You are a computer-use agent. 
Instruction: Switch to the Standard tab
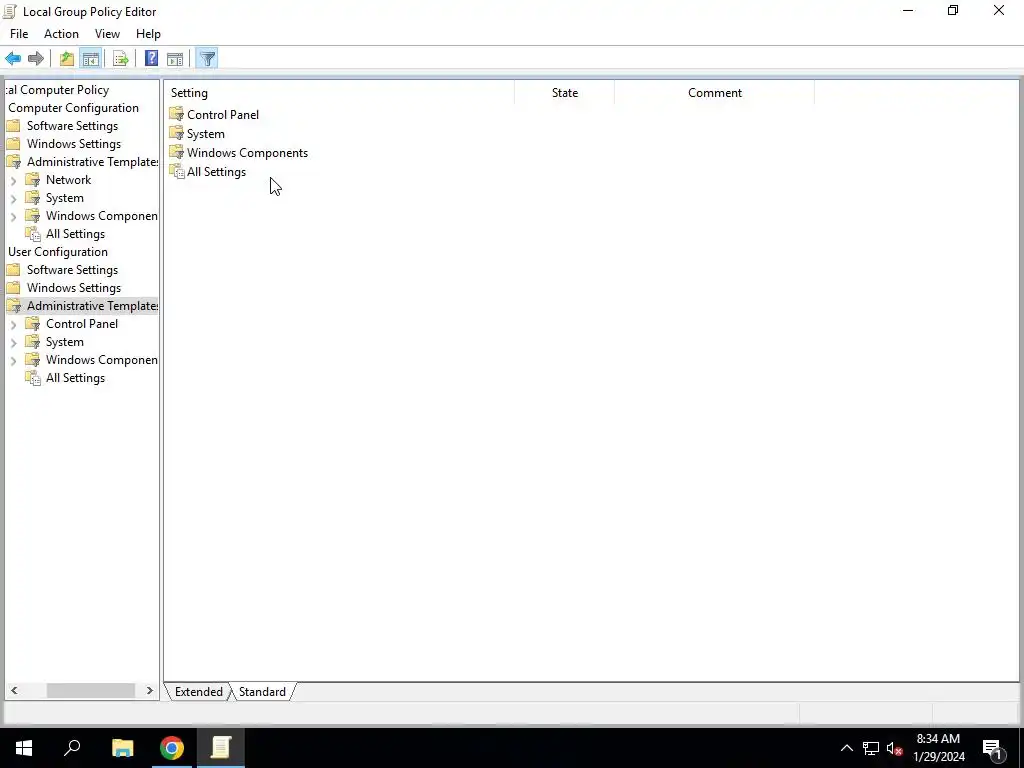262,692
